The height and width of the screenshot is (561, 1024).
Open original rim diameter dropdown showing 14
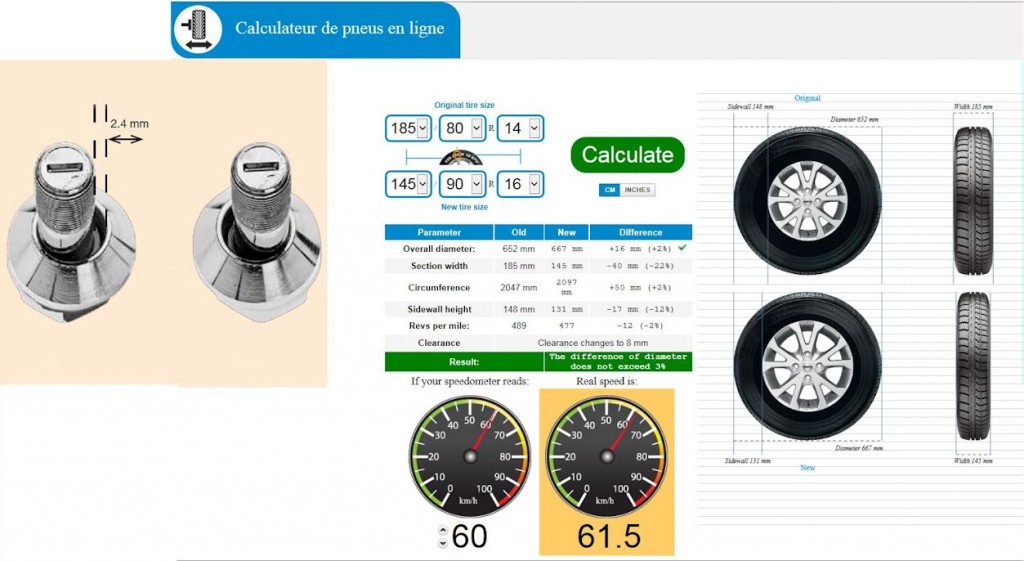coord(520,128)
